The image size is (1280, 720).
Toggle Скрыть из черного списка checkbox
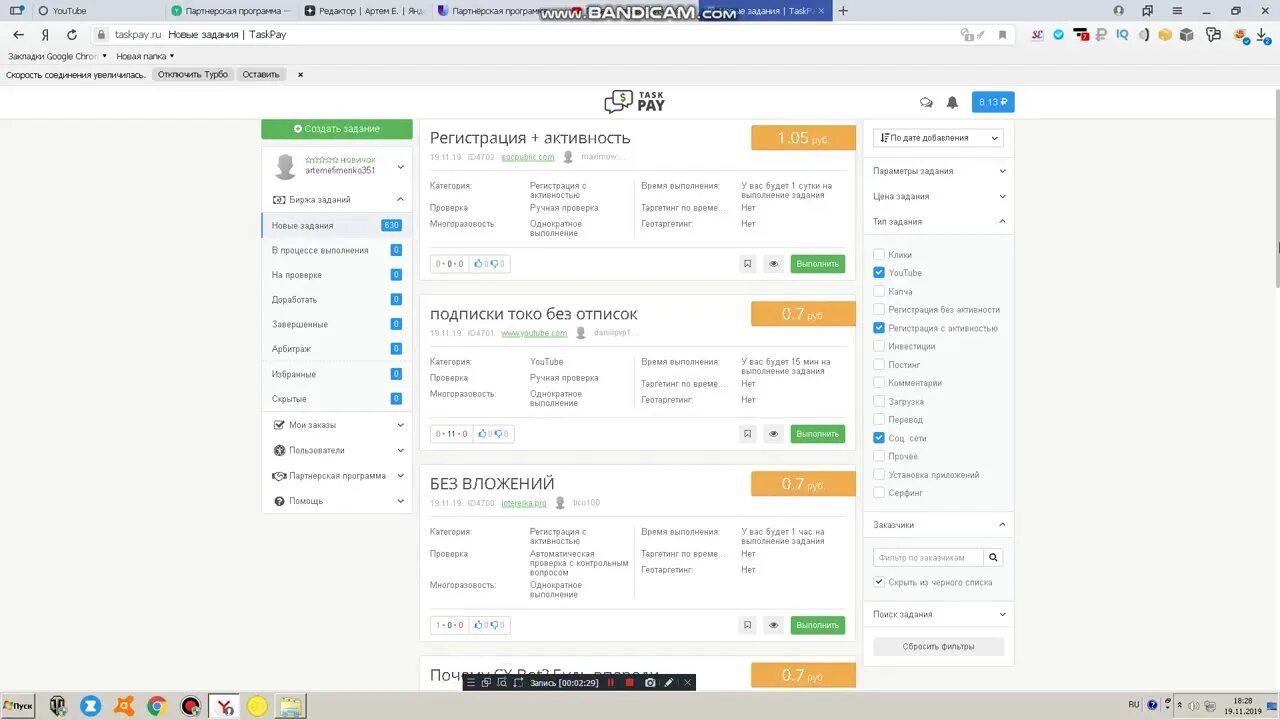point(879,582)
